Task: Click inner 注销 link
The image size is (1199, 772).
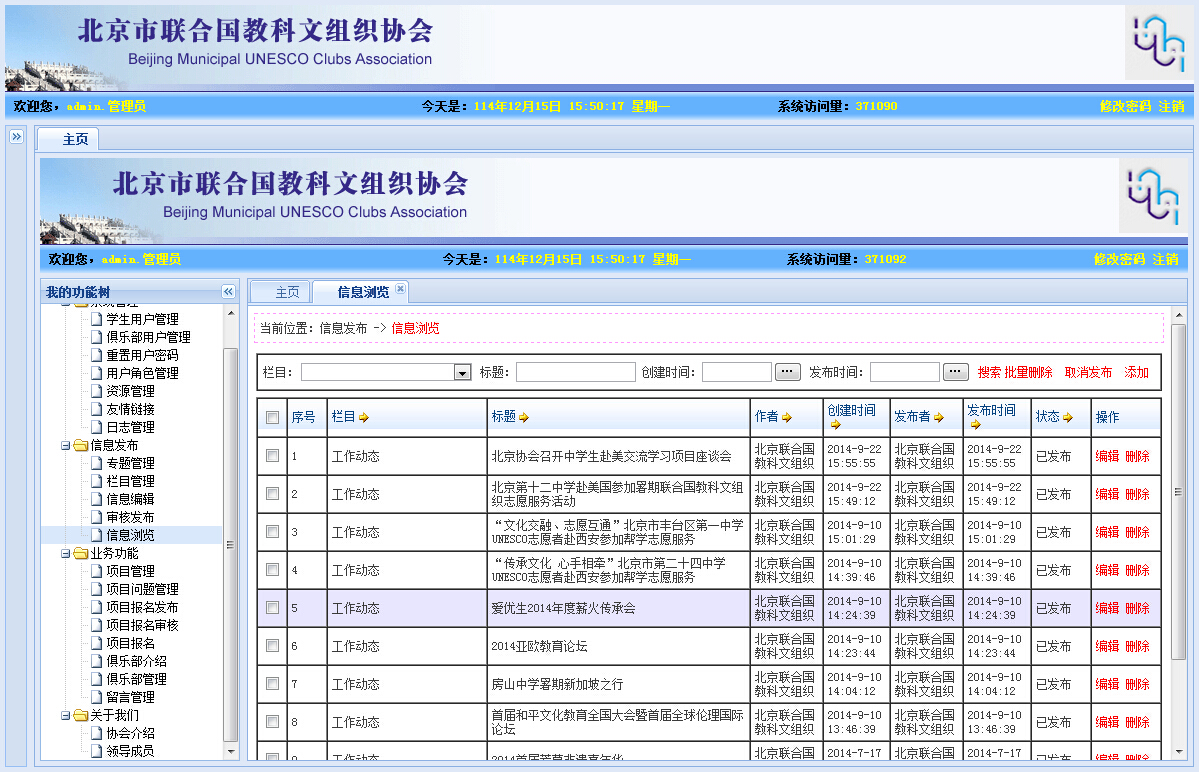Action: point(1165,259)
